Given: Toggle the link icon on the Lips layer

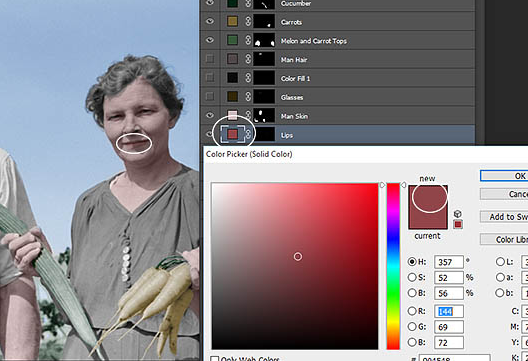Looking at the screenshot, I should coord(248,135).
